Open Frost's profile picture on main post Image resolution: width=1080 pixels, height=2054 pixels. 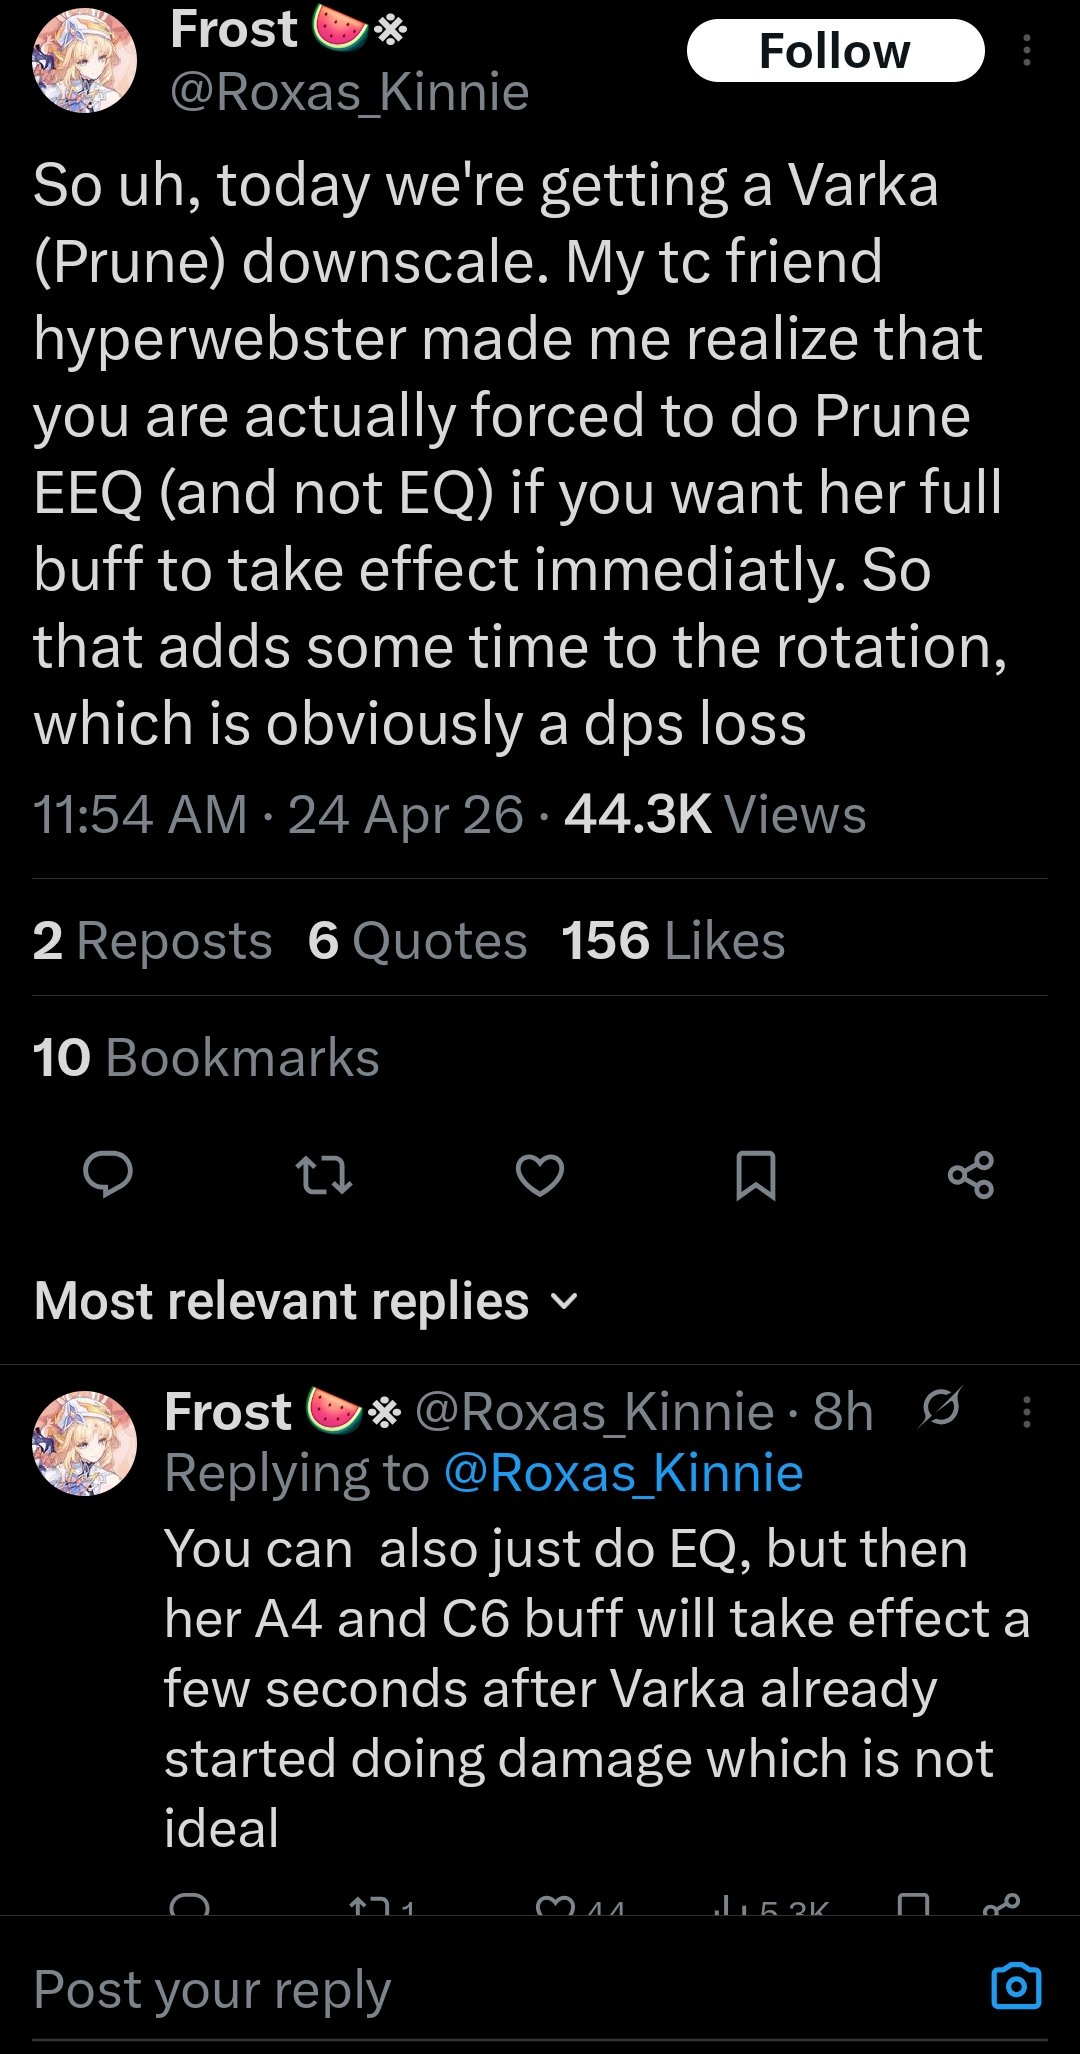click(x=85, y=61)
